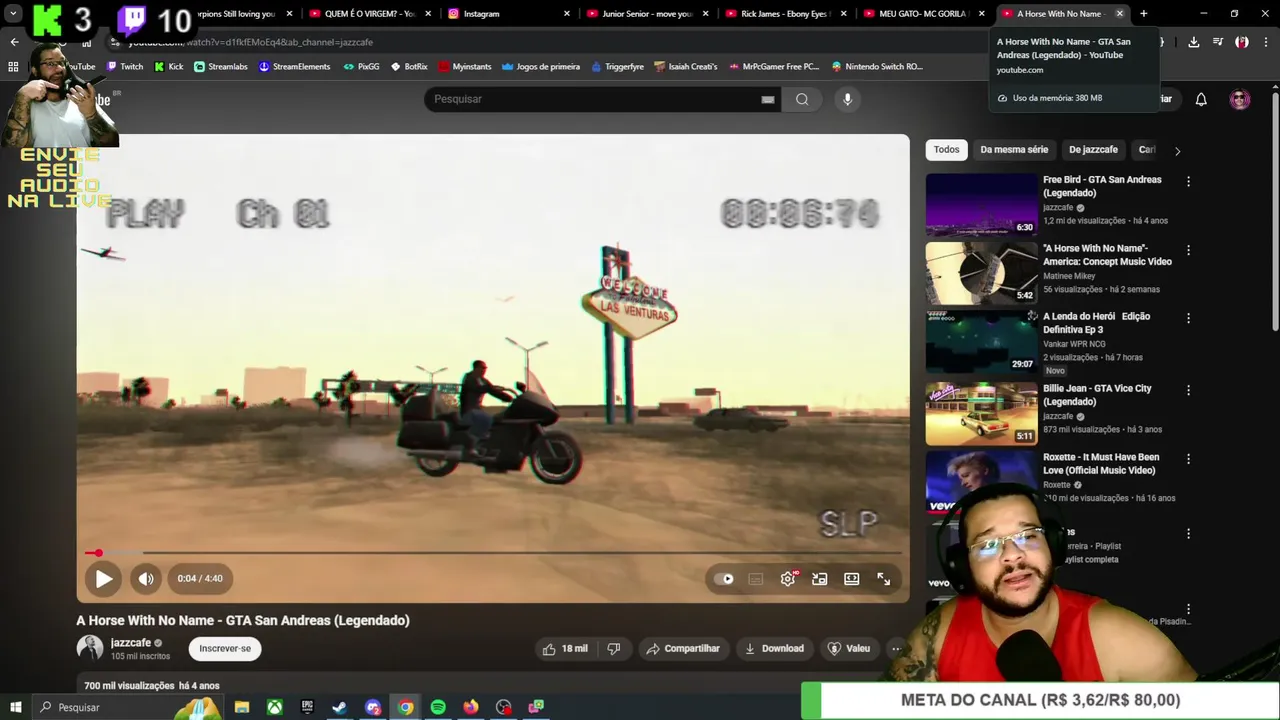Image resolution: width=1280 pixels, height=720 pixels.
Task: Toggle theater mode icon
Action: [852, 579]
